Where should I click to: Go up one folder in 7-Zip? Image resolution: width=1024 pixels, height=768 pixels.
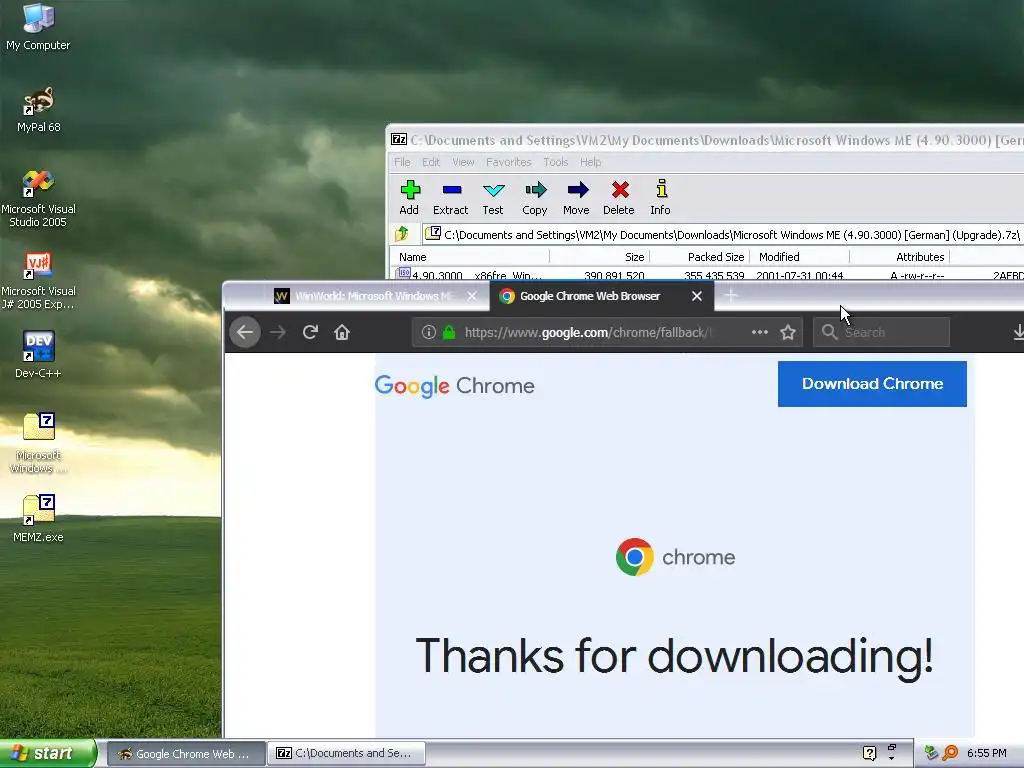point(402,234)
